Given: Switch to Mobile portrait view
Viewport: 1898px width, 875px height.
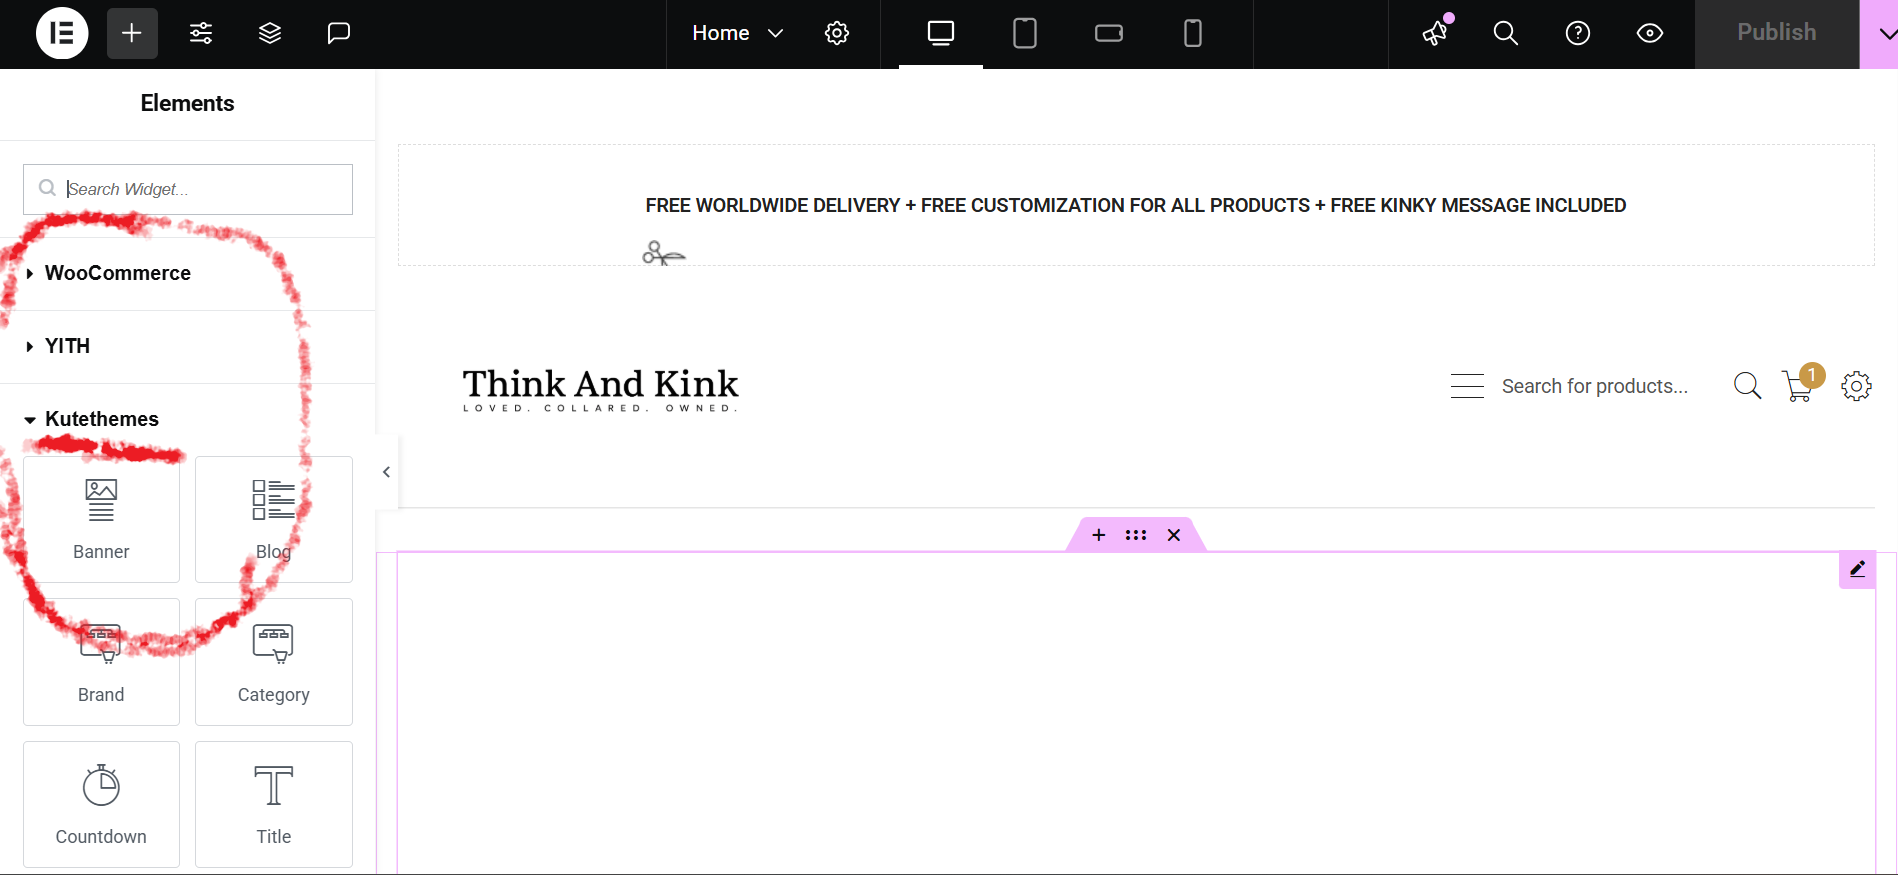Looking at the screenshot, I should 1193,33.
